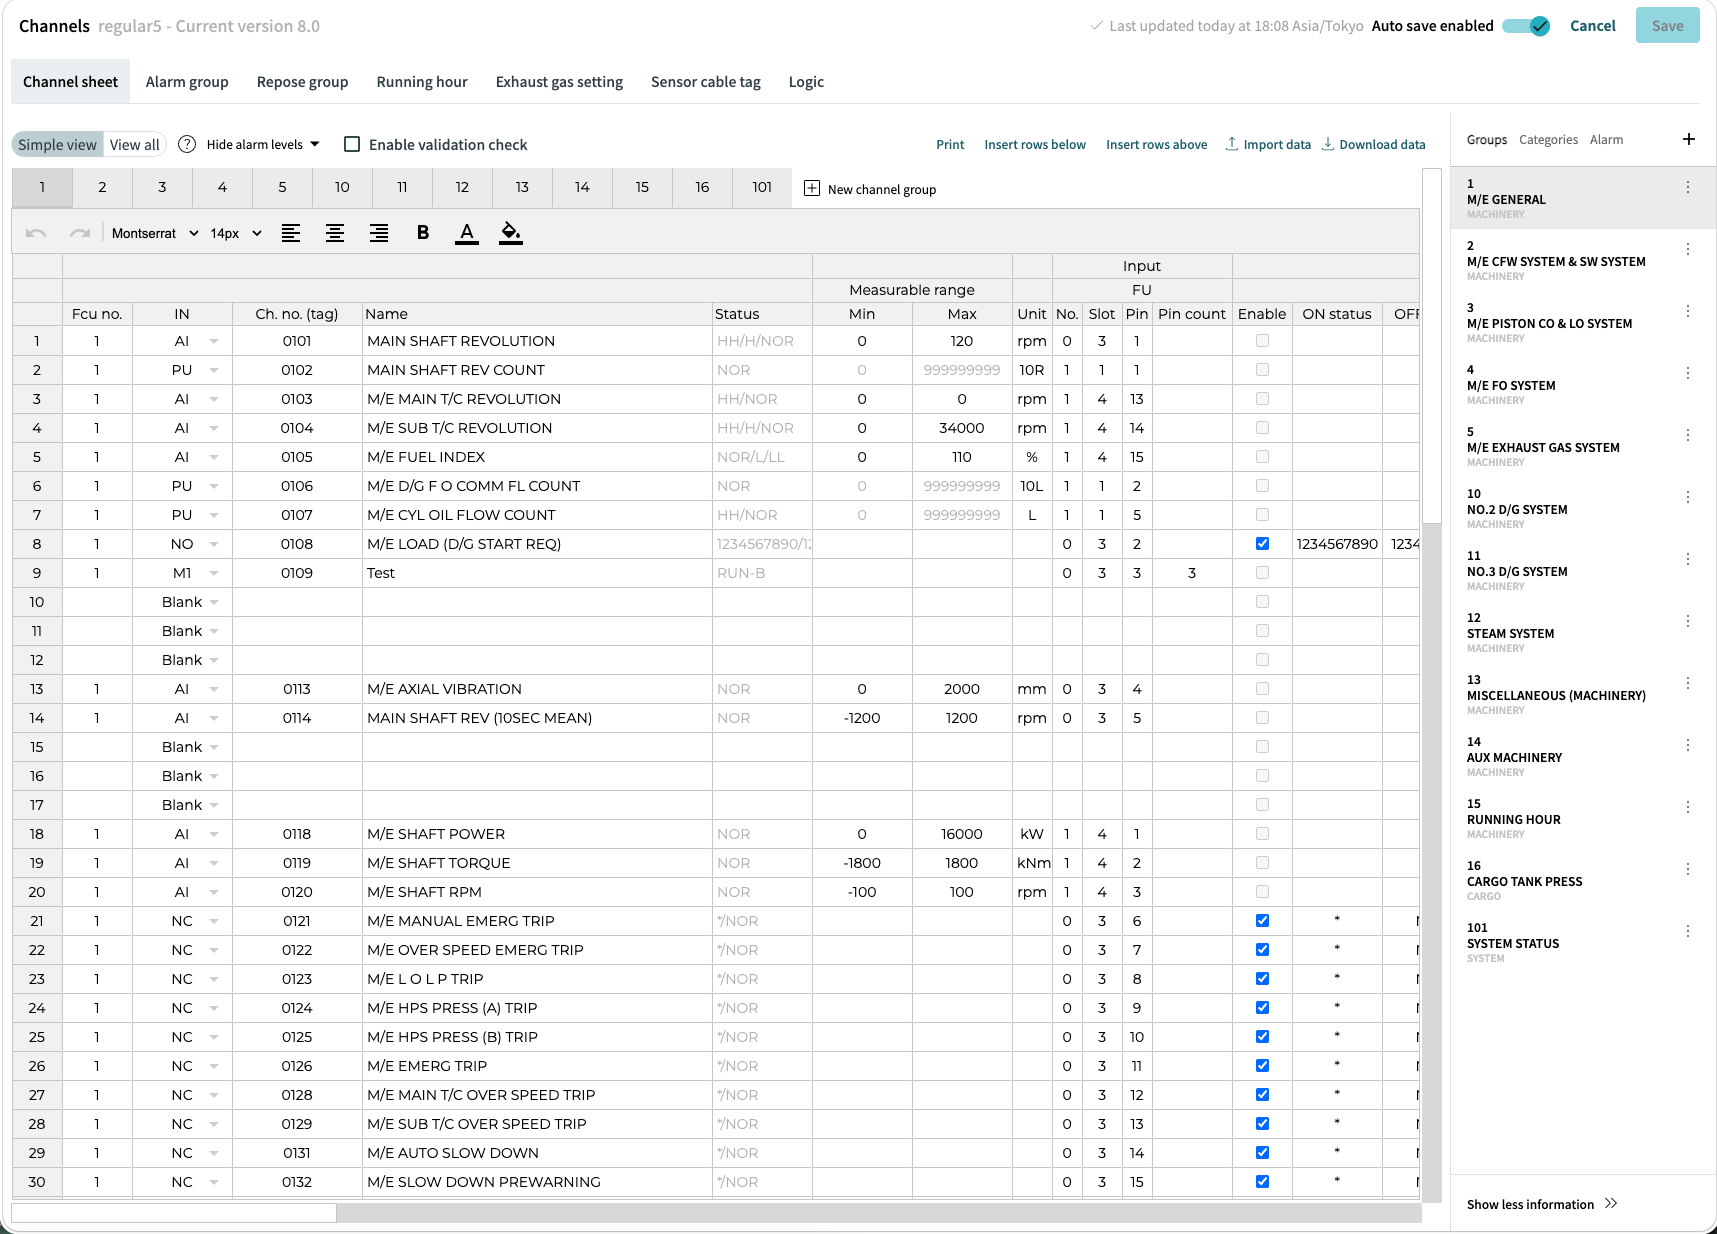Open options menu for SYSTEM STATUS group
Screen dimensions: 1717x1234
click(x=1688, y=931)
